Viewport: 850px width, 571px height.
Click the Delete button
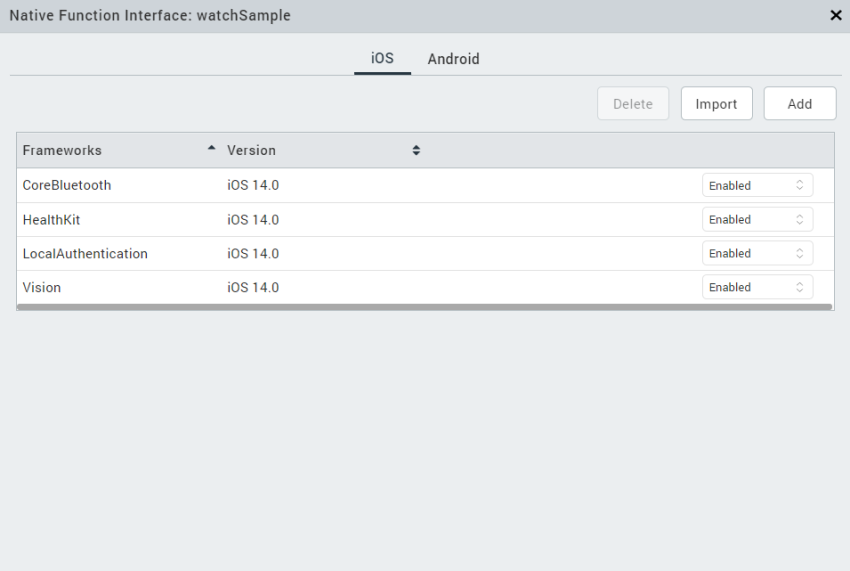[x=633, y=104]
